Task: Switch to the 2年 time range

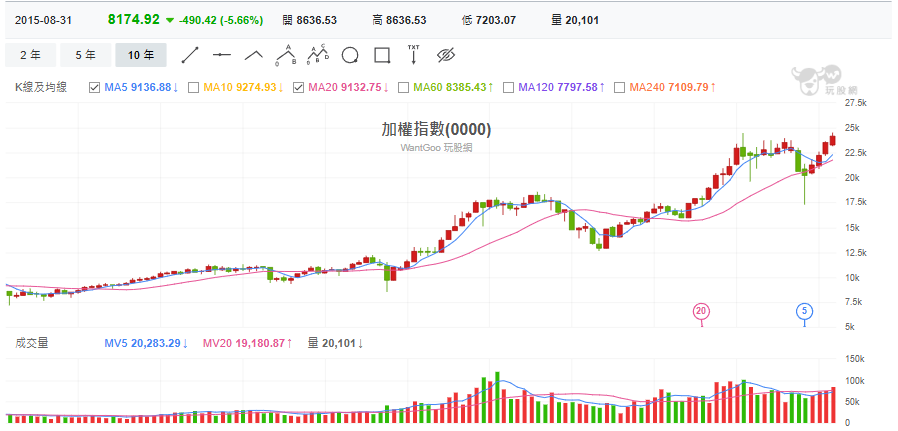Action: point(30,54)
